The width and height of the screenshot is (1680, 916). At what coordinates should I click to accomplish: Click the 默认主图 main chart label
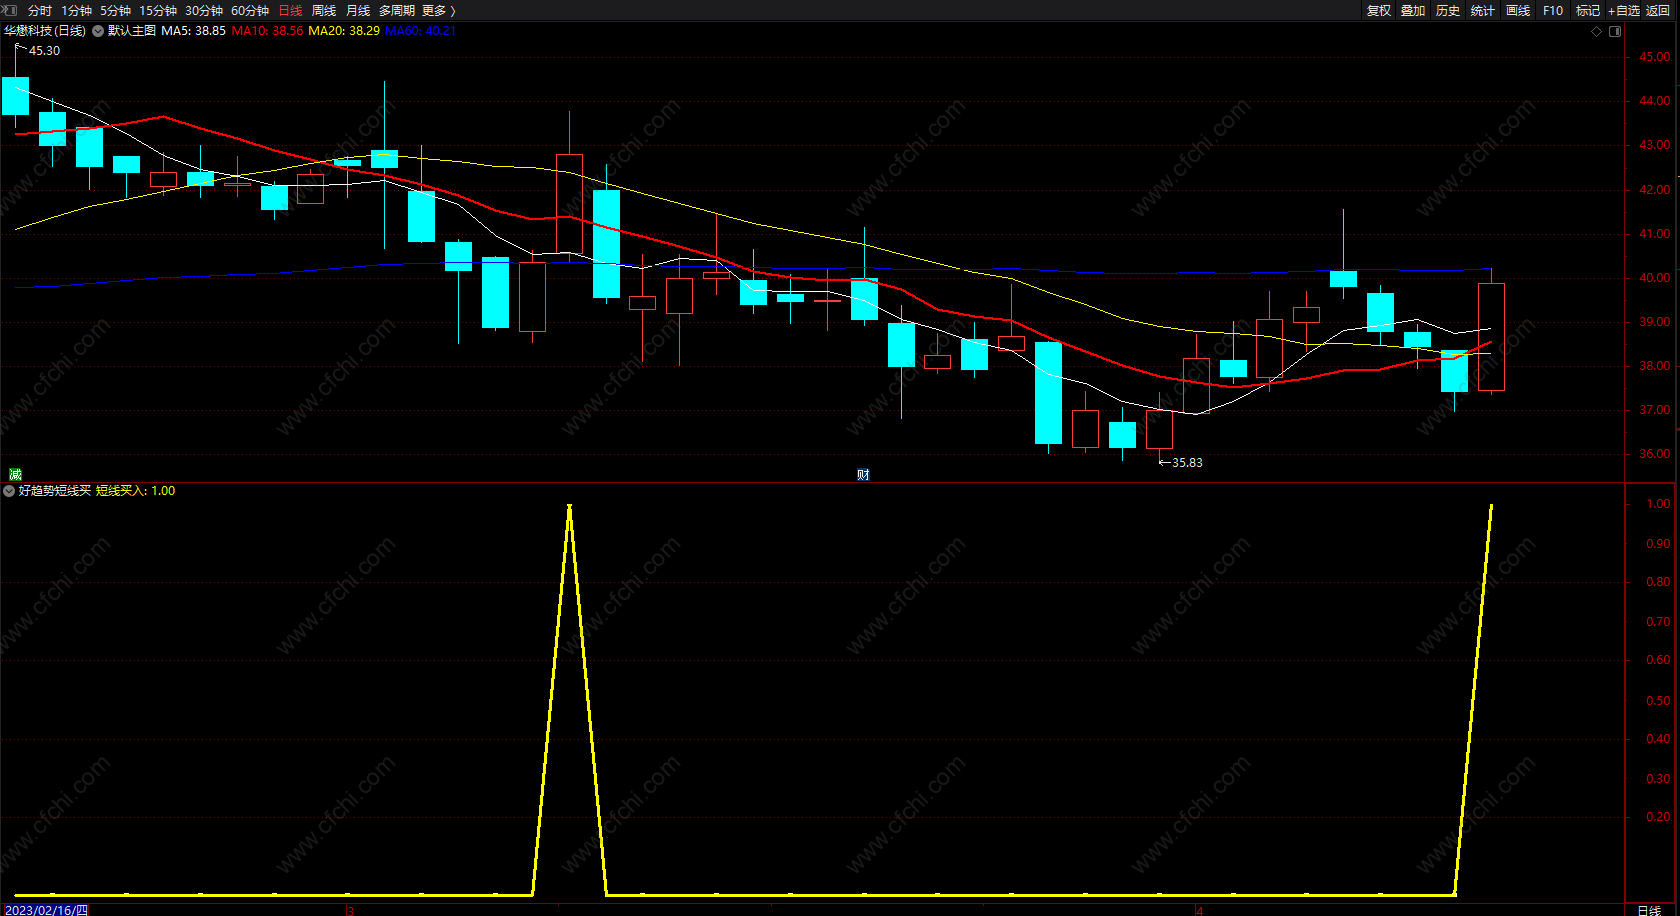coord(132,31)
